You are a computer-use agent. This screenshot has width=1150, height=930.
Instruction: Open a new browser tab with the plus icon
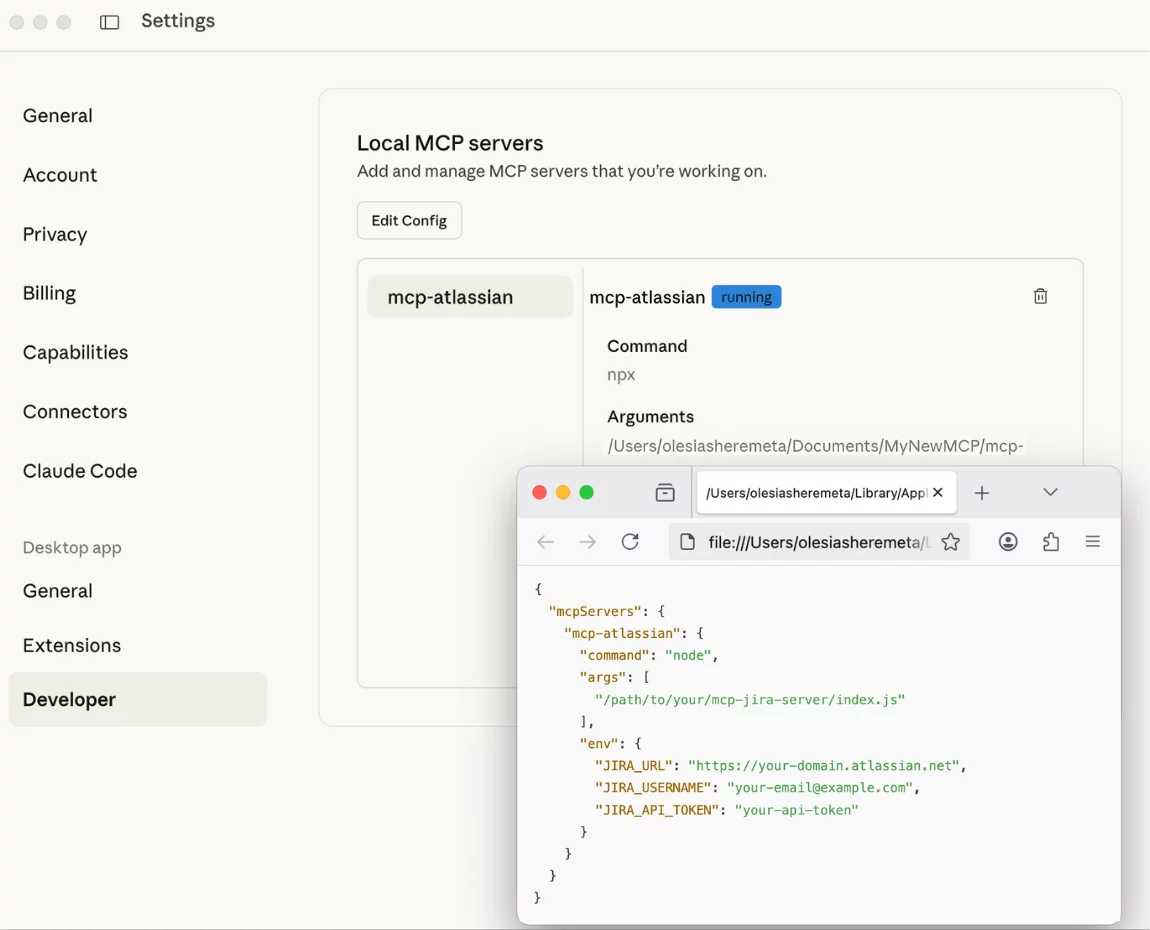click(981, 492)
